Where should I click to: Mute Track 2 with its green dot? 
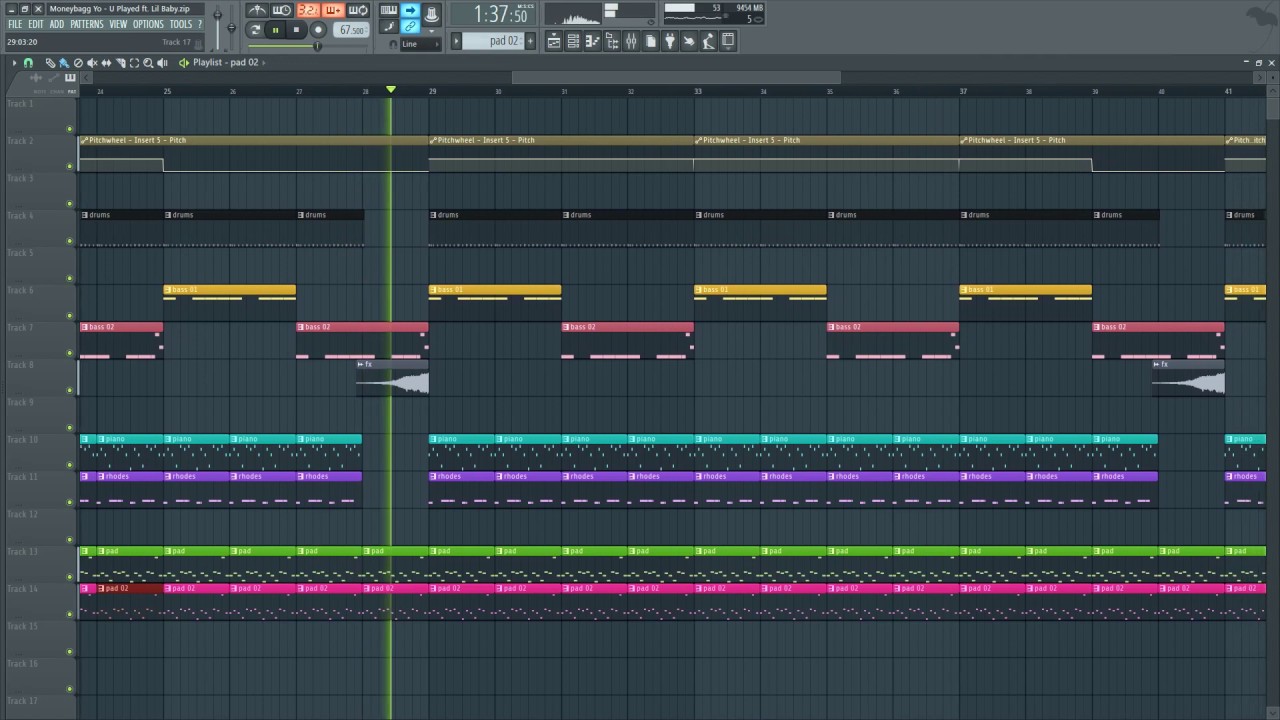point(69,166)
